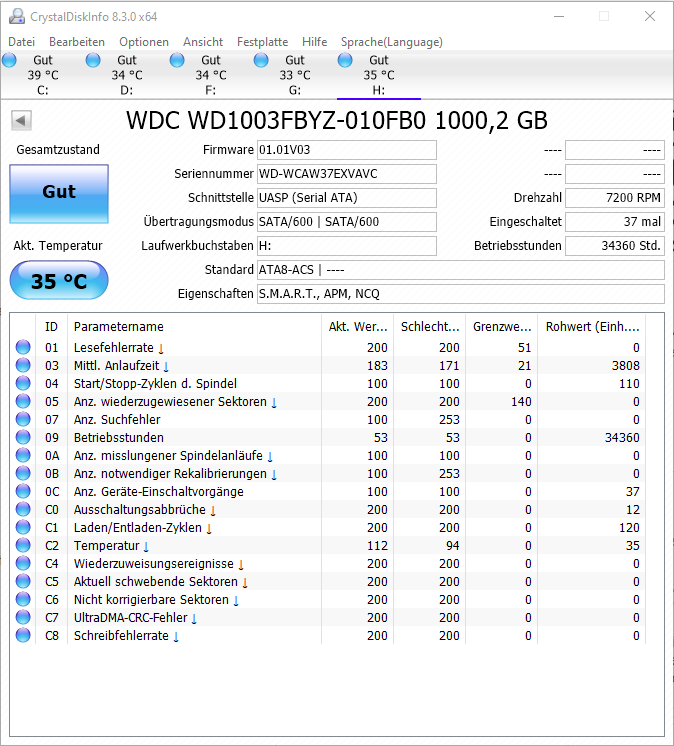Switch to drive G: at 33 °C
The image size is (674, 746).
click(x=295, y=75)
